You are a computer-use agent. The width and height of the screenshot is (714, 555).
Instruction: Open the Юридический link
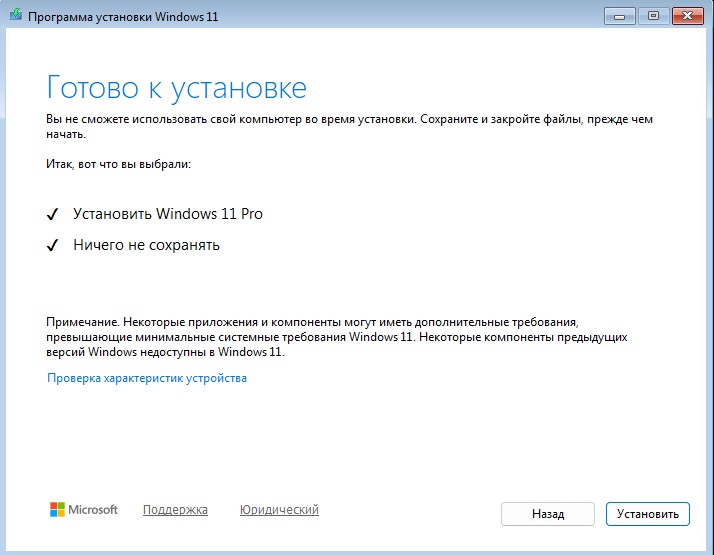tap(279, 509)
